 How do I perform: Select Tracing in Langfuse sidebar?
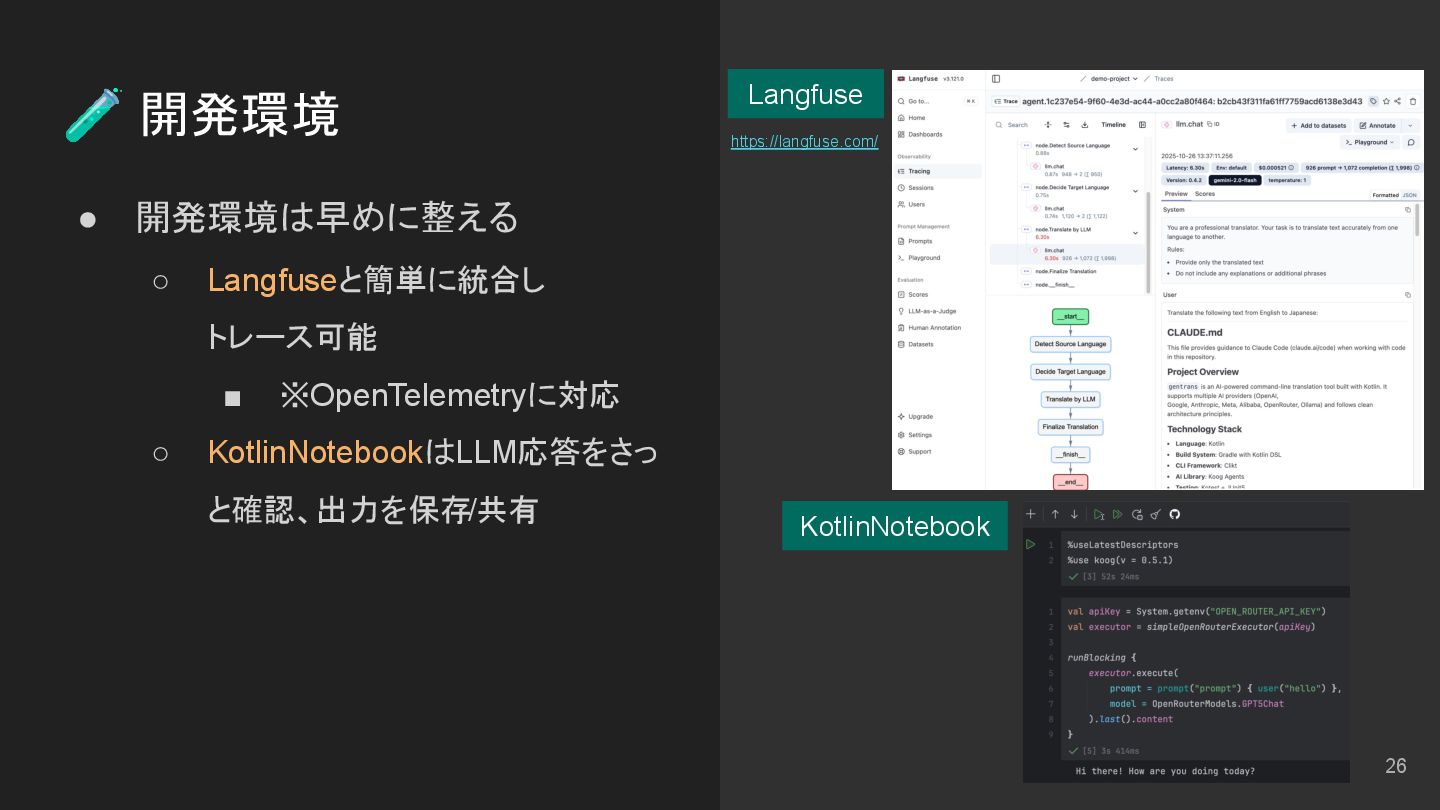click(937, 171)
